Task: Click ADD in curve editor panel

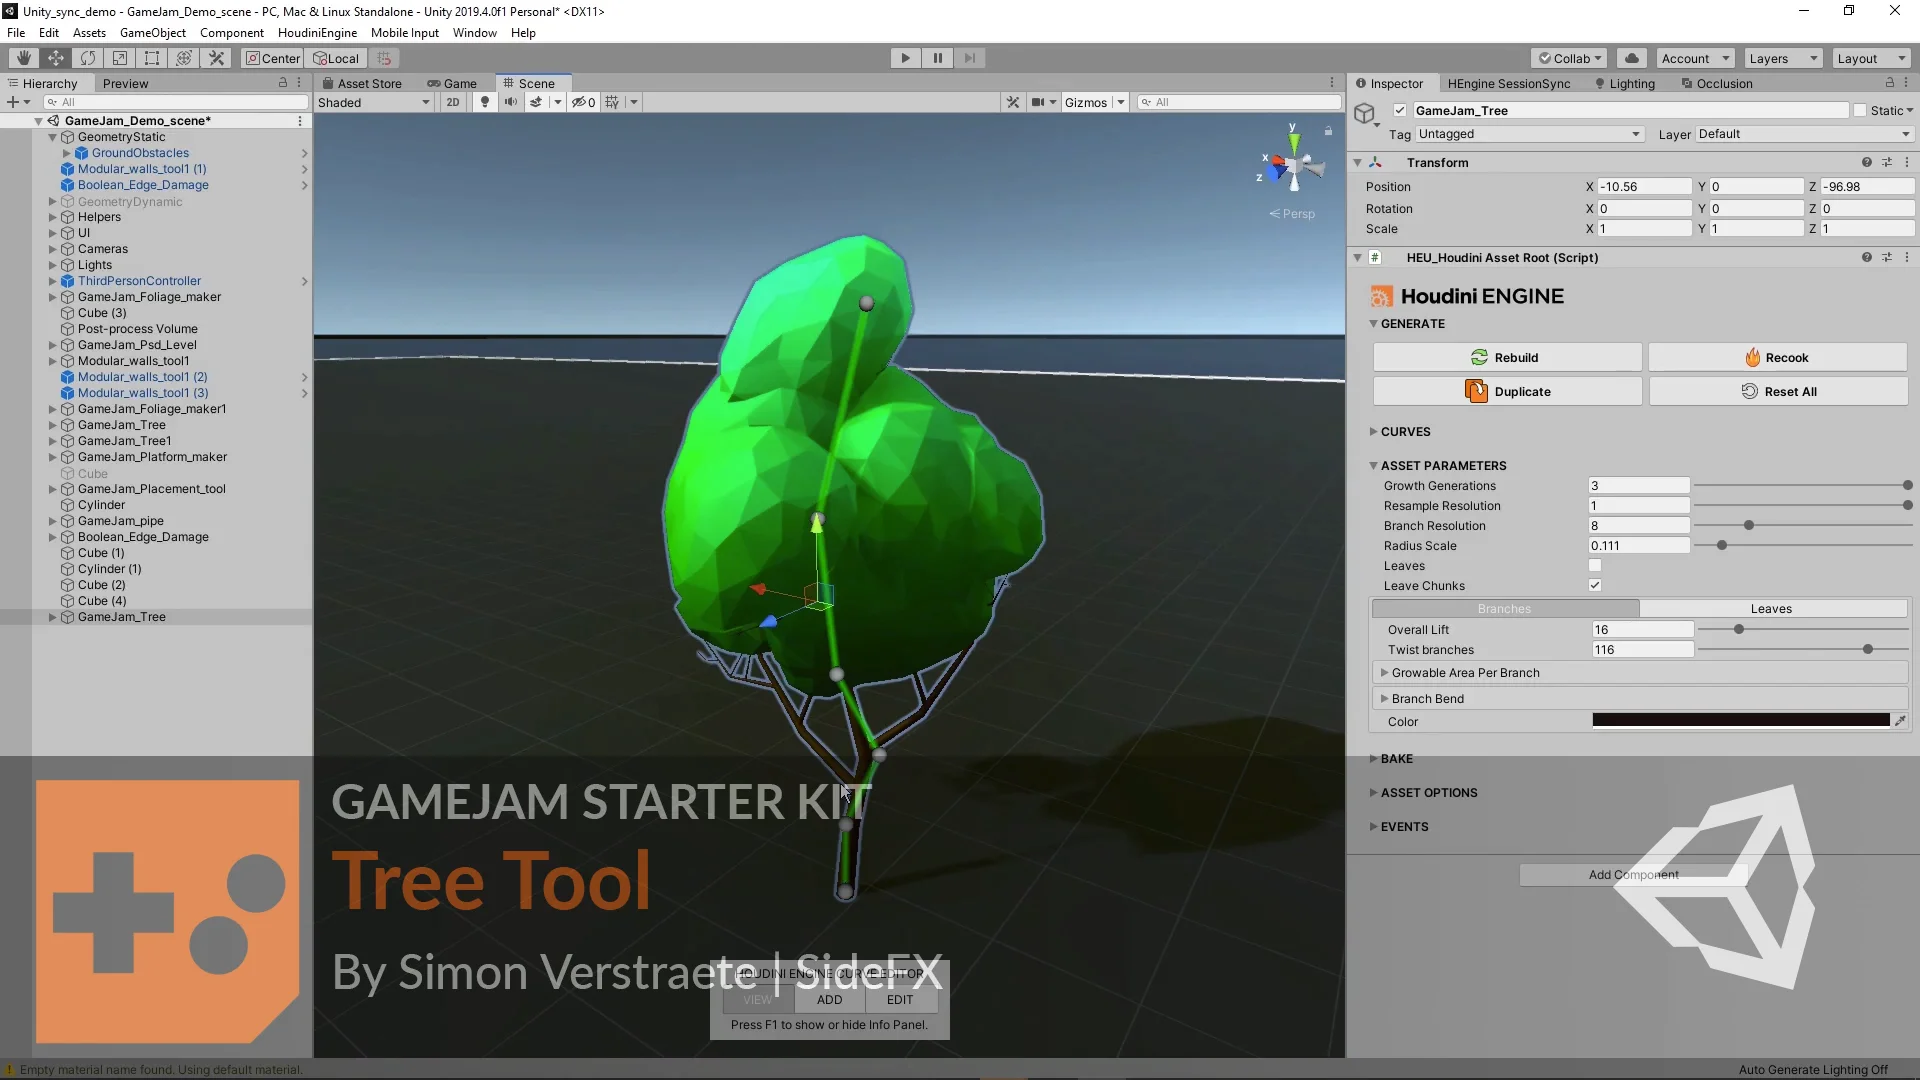Action: pos(829,999)
